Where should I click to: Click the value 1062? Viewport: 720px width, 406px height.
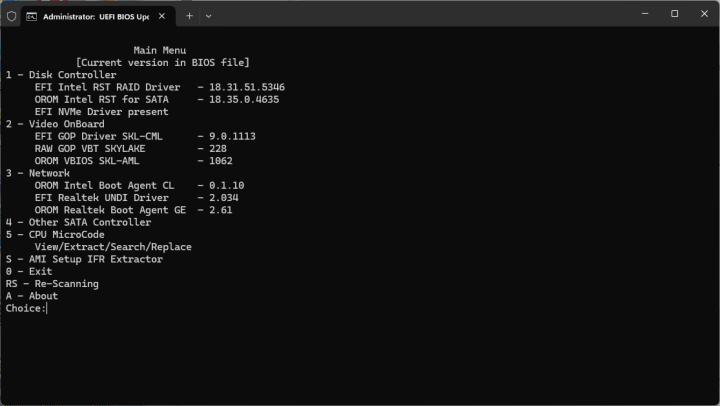[221, 161]
